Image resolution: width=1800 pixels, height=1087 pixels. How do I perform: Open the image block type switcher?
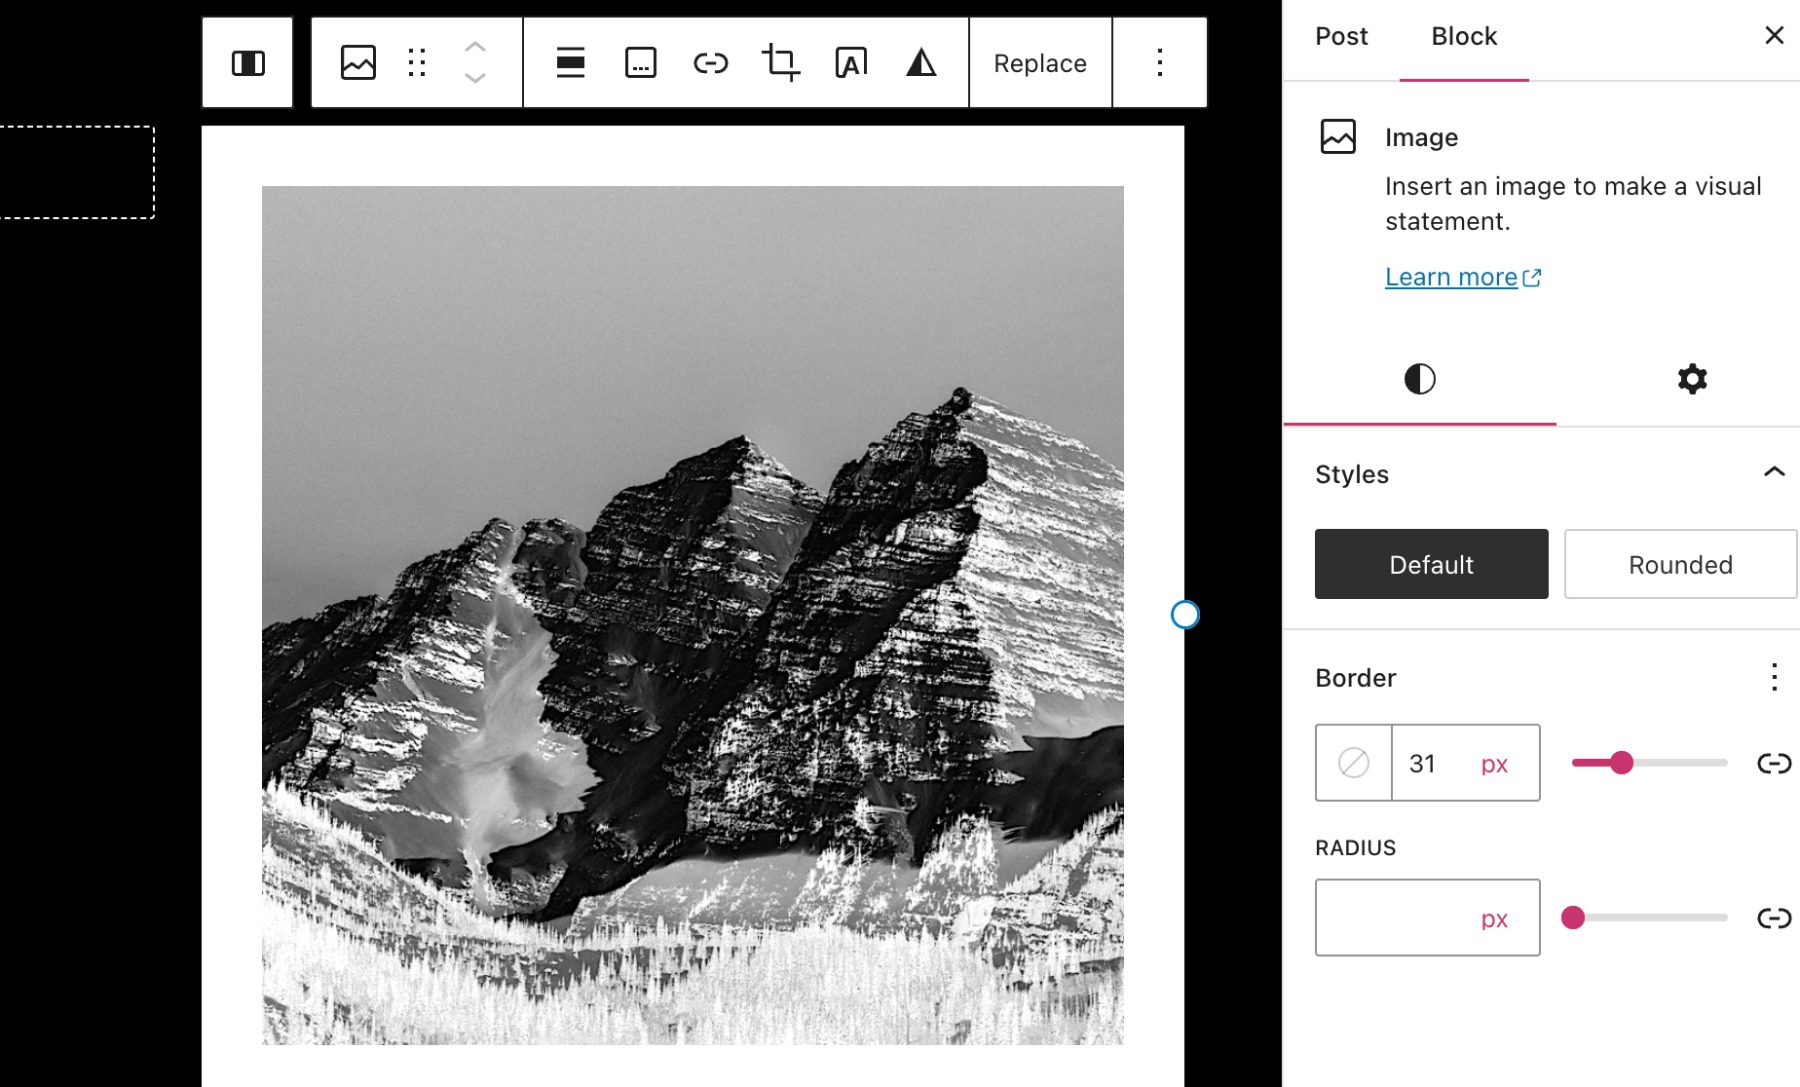[x=357, y=62]
